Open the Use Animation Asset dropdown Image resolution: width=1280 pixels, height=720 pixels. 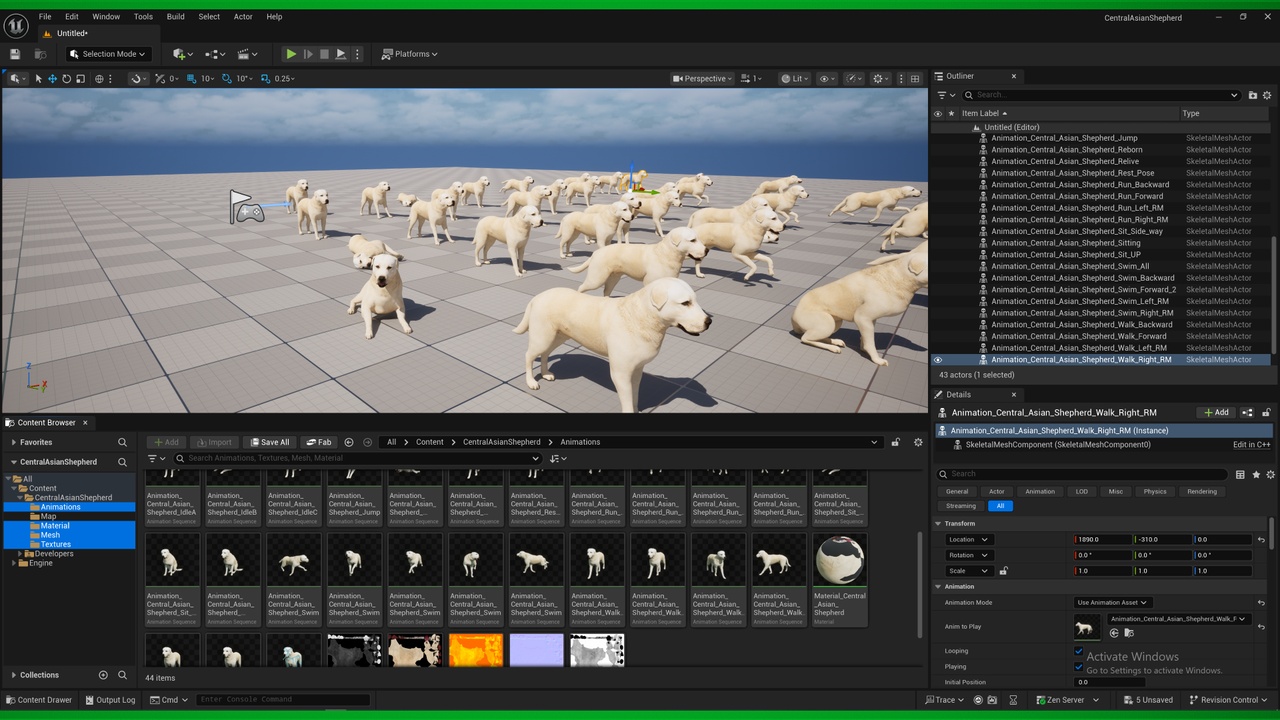click(x=1112, y=603)
